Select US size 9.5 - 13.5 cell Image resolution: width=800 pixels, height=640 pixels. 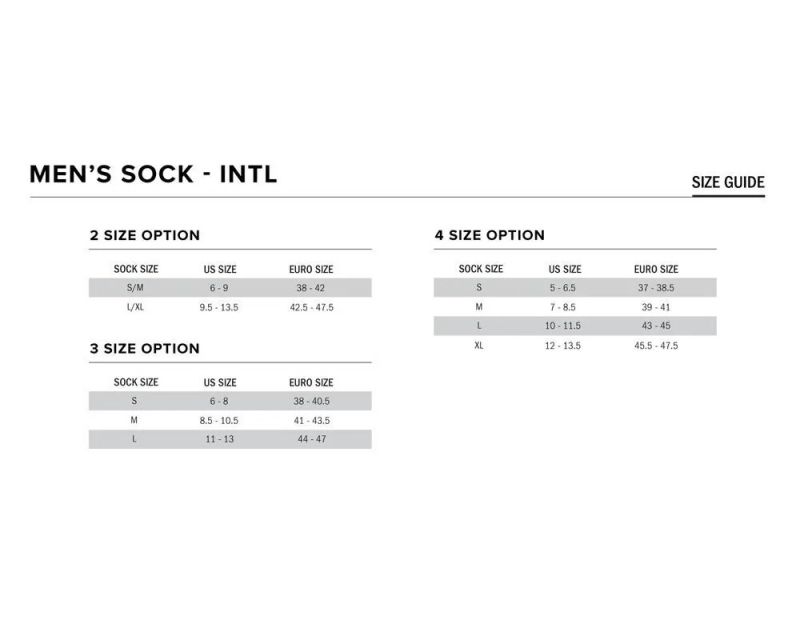(219, 307)
